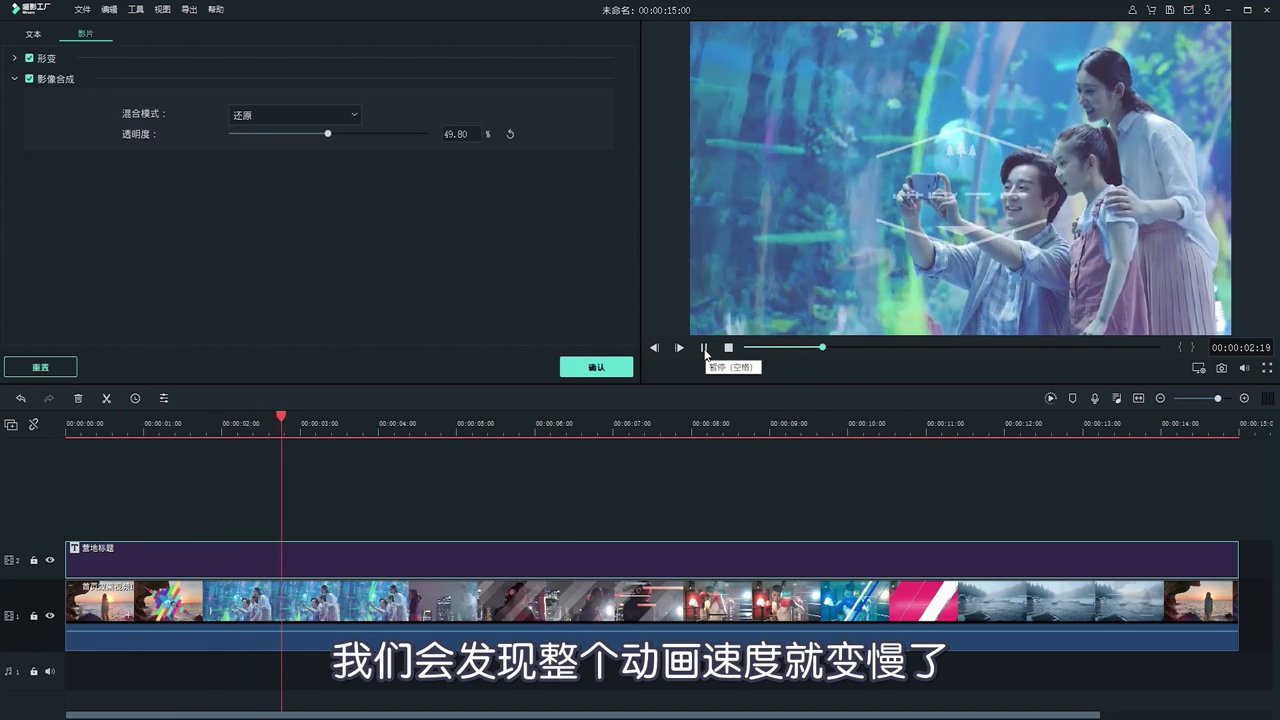The image size is (1280, 720).
Task: Redo the last action
Action: [46, 398]
